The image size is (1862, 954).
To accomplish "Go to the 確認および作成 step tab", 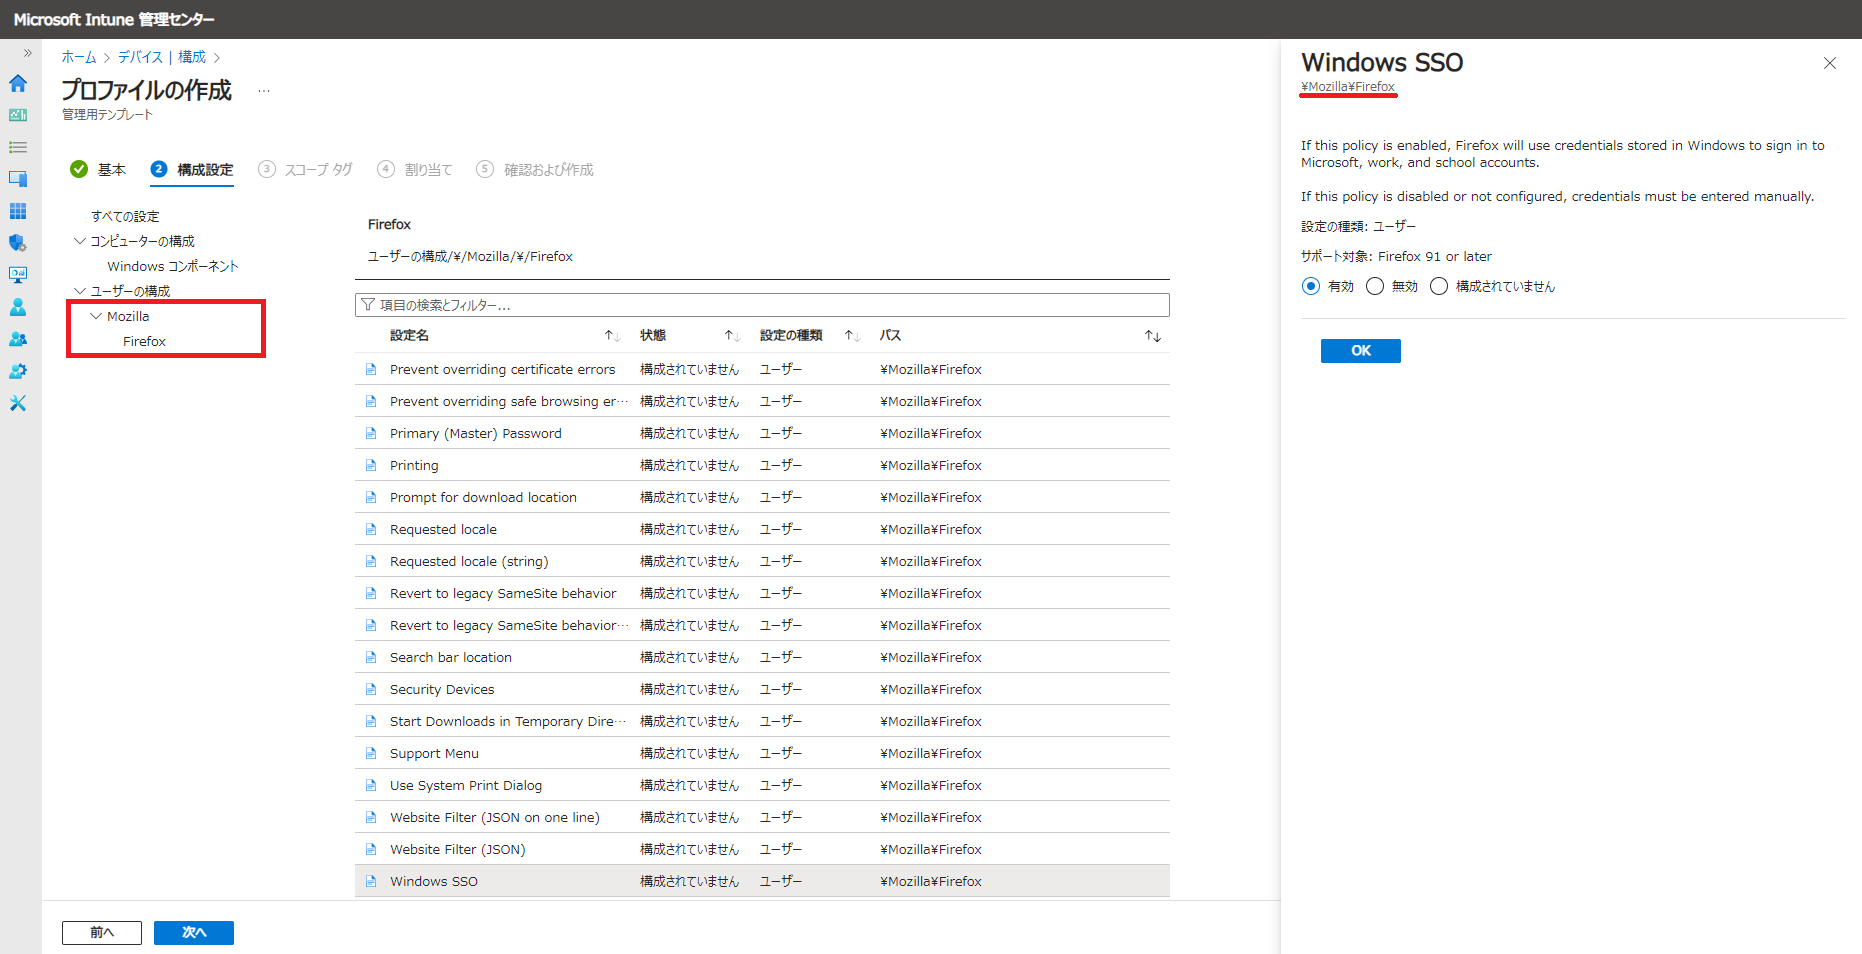I will click(x=535, y=170).
